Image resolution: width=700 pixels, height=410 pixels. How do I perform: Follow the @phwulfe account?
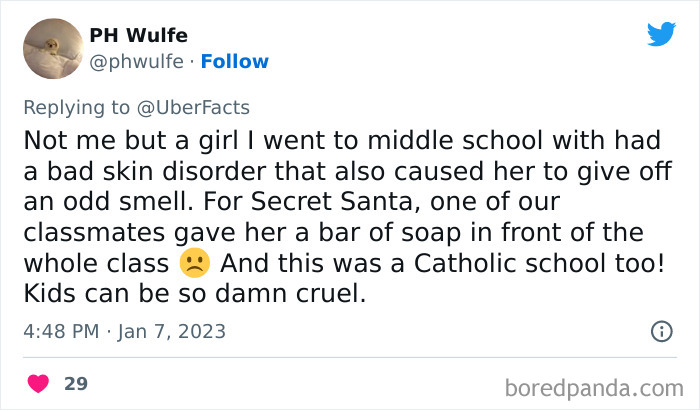coord(235,62)
